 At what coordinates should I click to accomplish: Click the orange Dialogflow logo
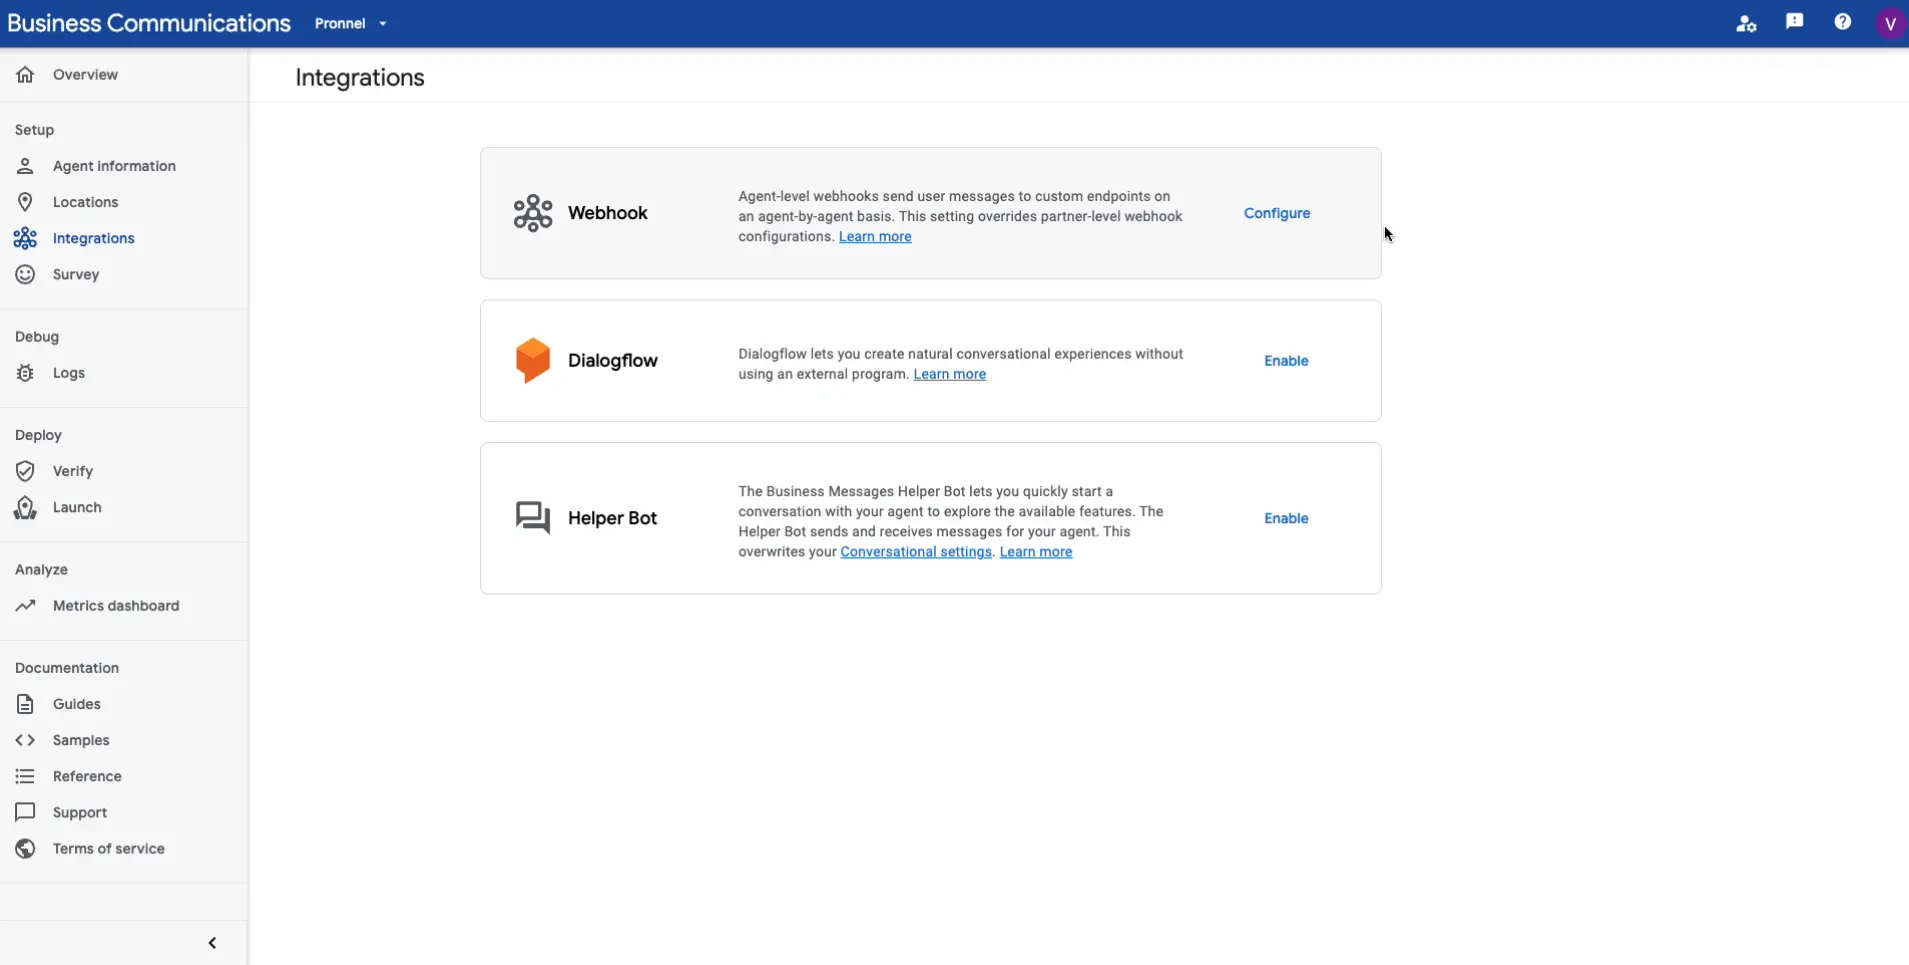coord(532,360)
